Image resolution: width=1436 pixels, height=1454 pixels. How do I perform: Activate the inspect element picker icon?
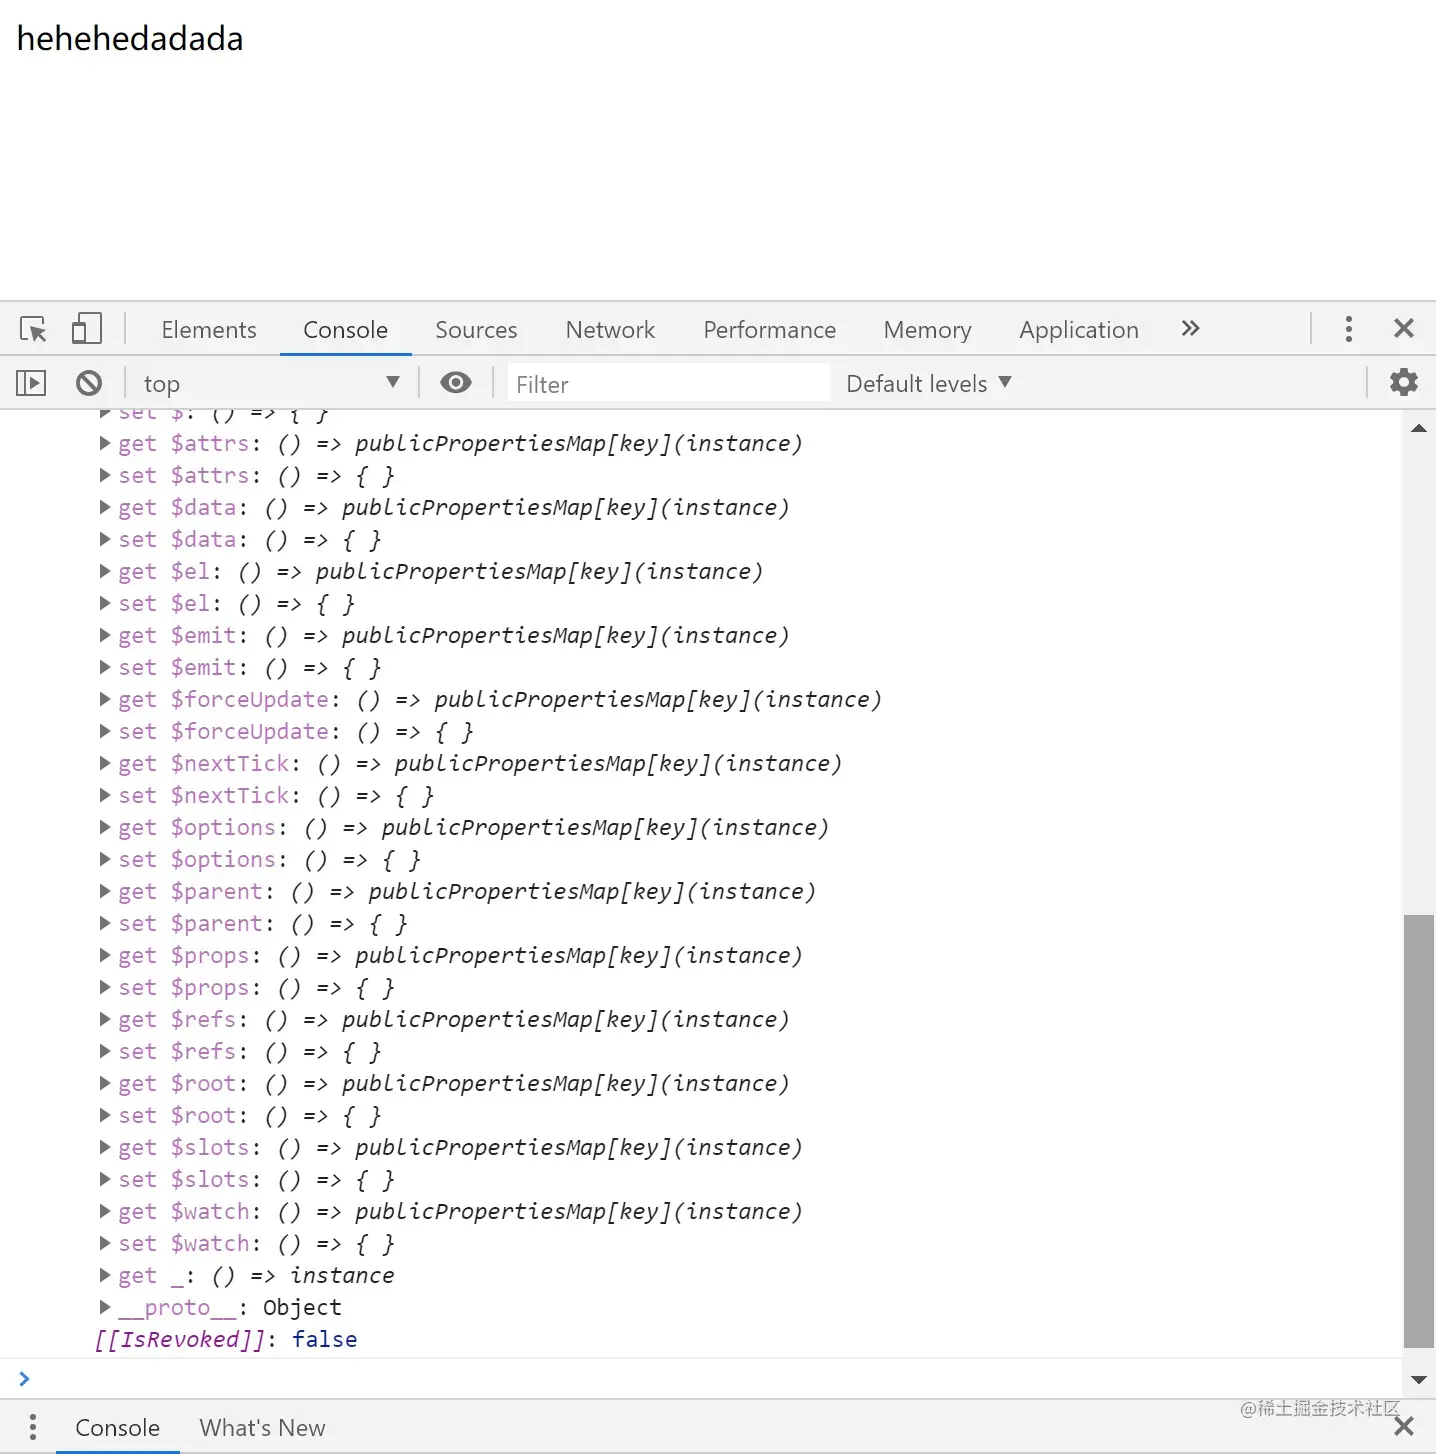point(33,329)
